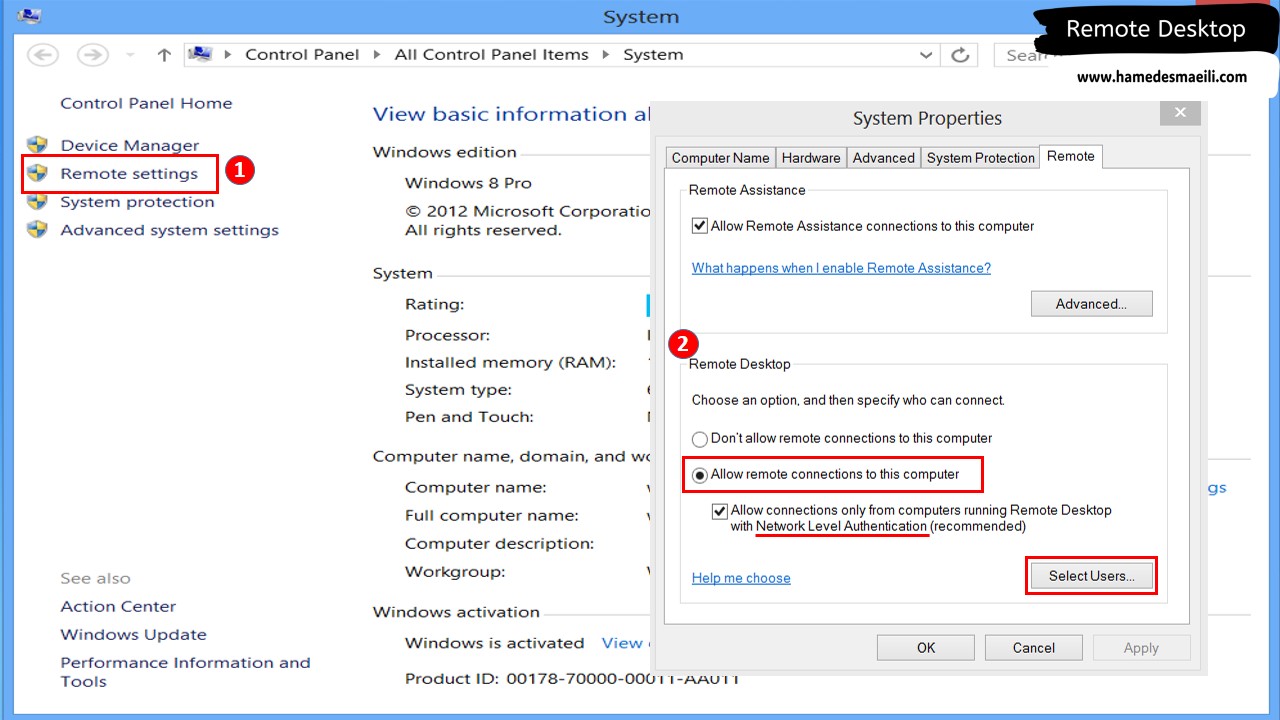Image resolution: width=1280 pixels, height=720 pixels.
Task: Click the Processor label
Action: [447, 335]
